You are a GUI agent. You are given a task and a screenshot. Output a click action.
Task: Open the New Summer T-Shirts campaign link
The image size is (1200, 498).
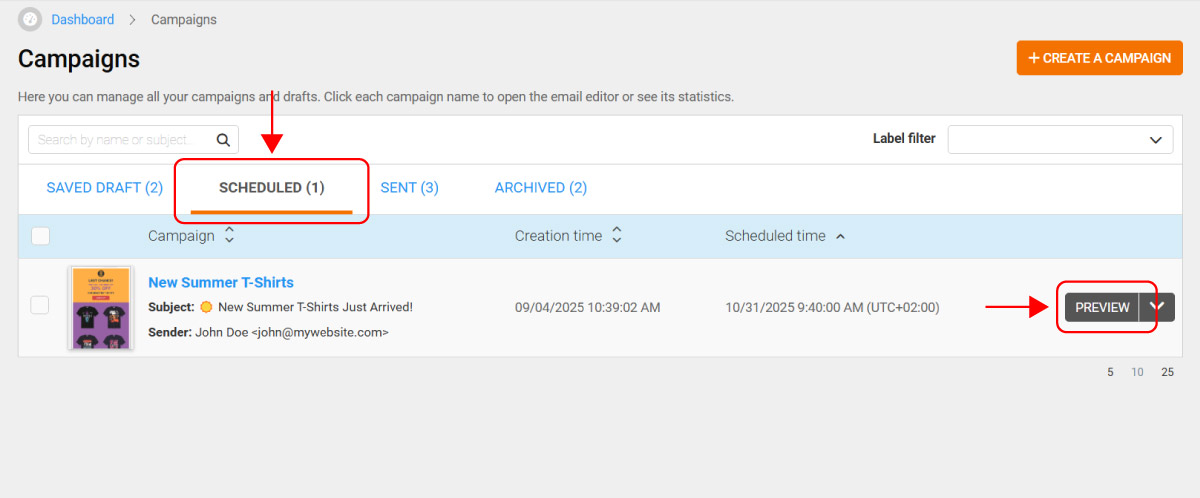[x=221, y=283]
